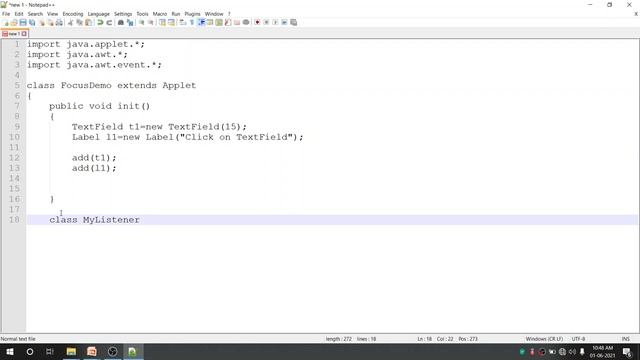
Task: Toggle the file monitoring eye icon
Action: (246, 22)
